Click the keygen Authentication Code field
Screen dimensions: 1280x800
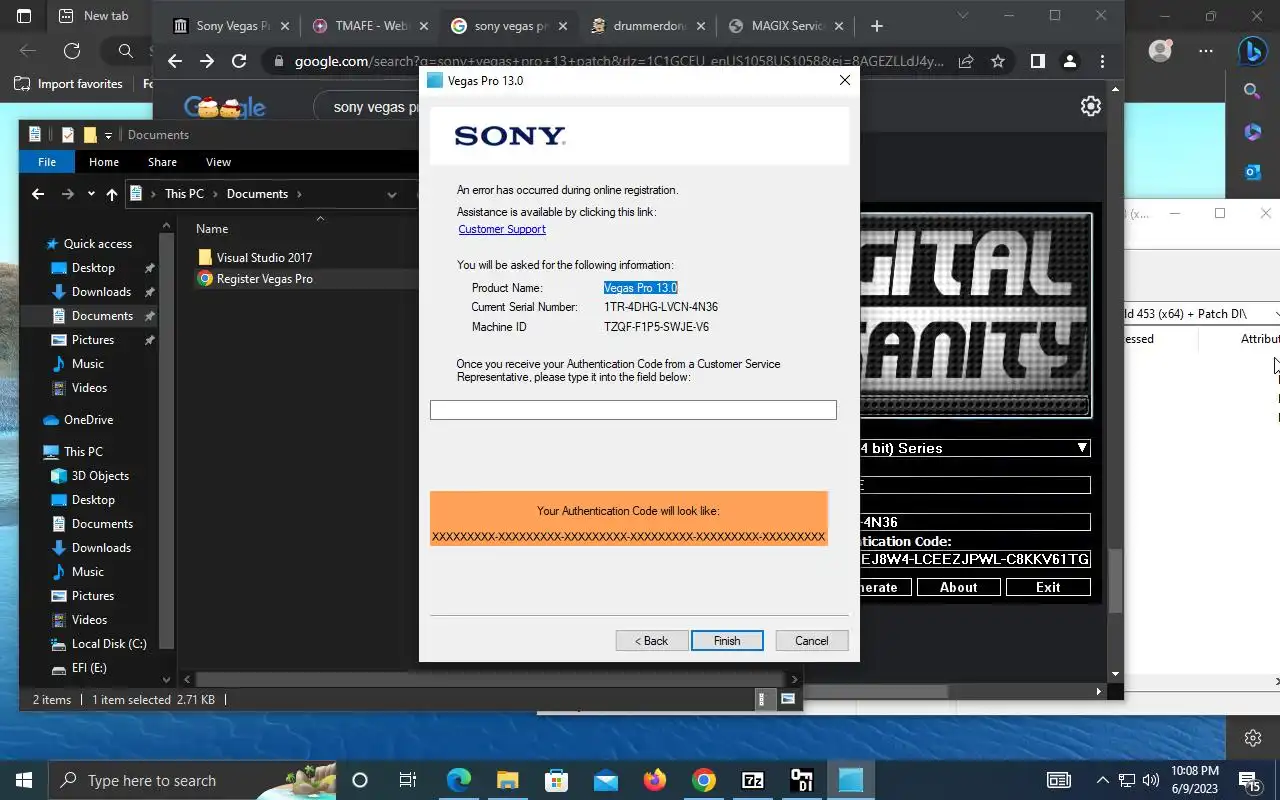(975, 559)
